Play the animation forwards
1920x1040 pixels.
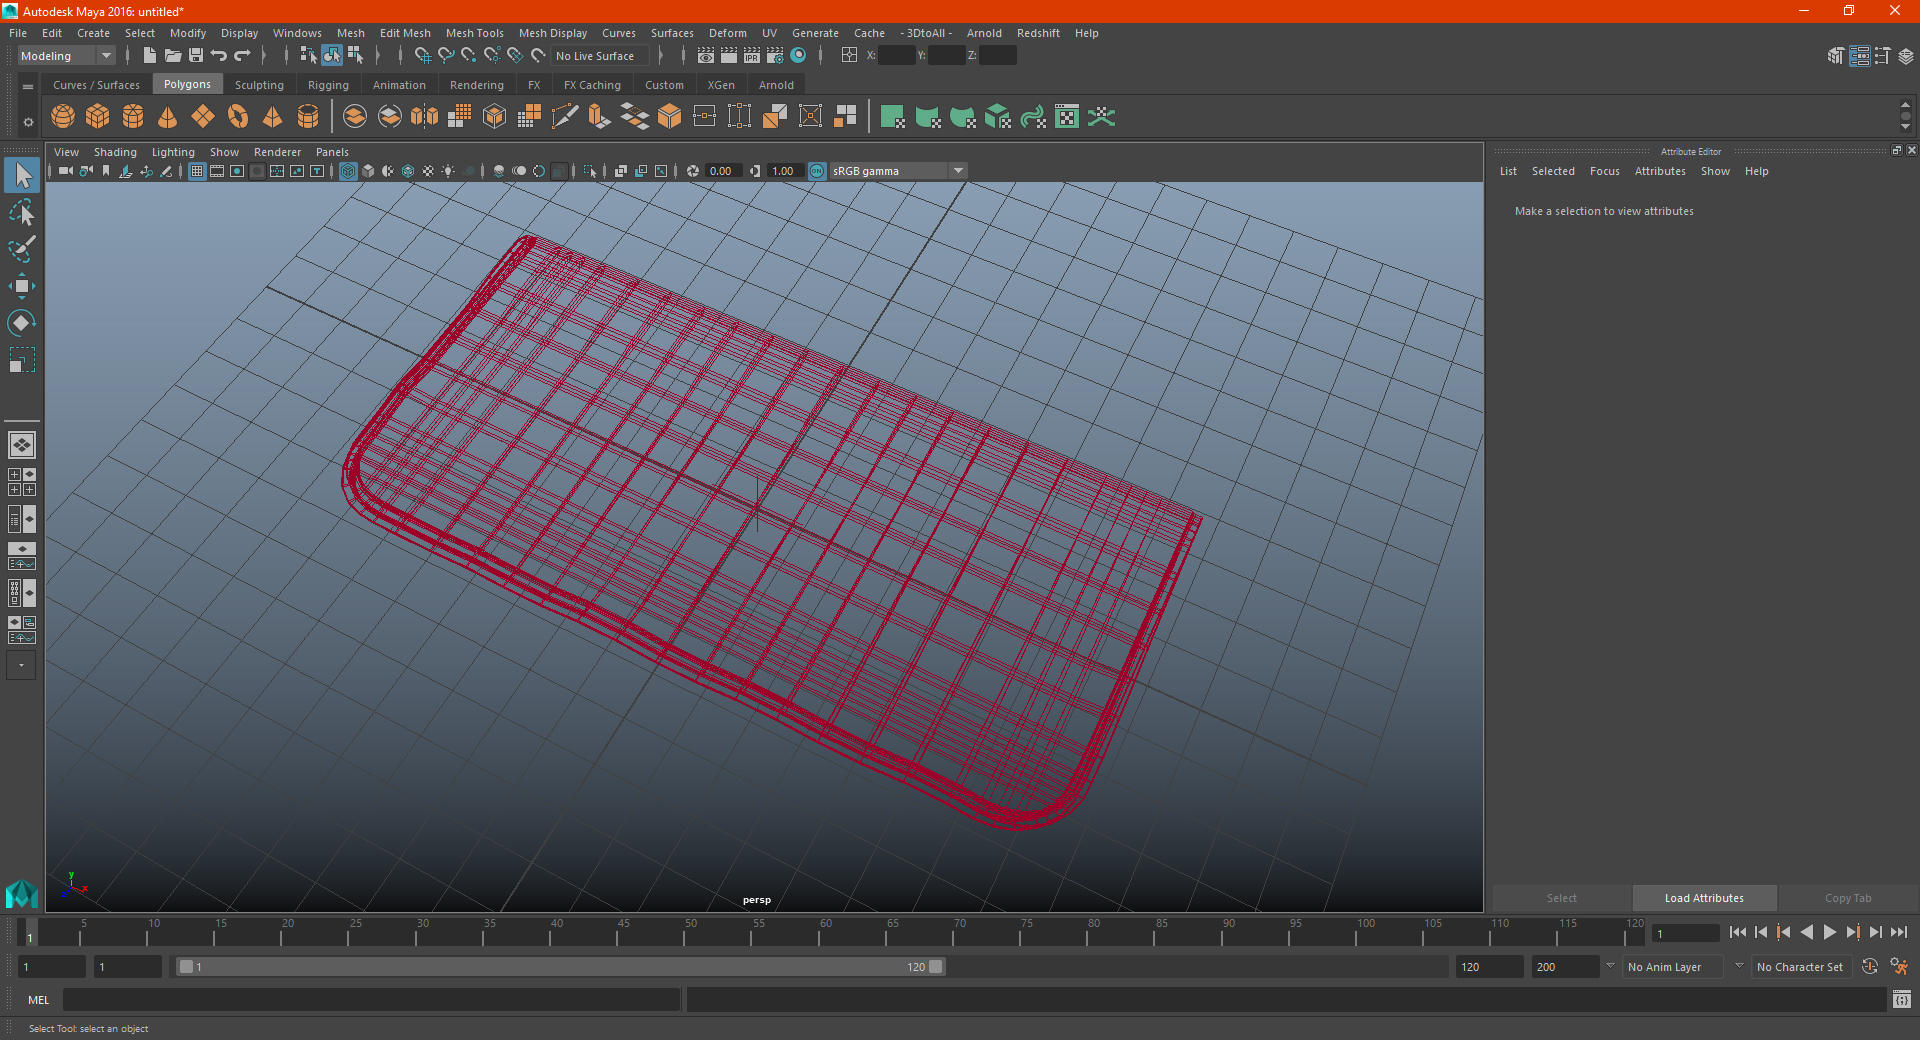1830,932
